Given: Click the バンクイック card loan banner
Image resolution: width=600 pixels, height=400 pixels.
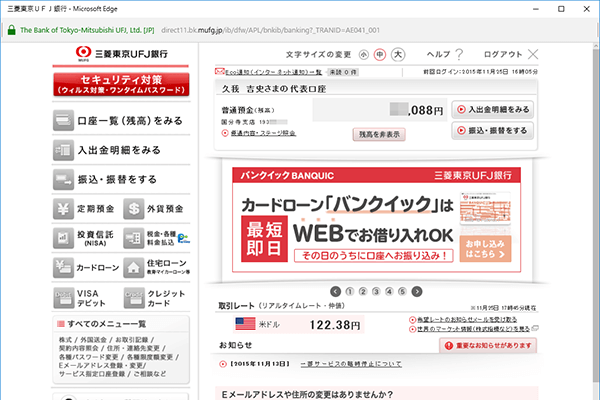Looking at the screenshot, I should tap(377, 219).
